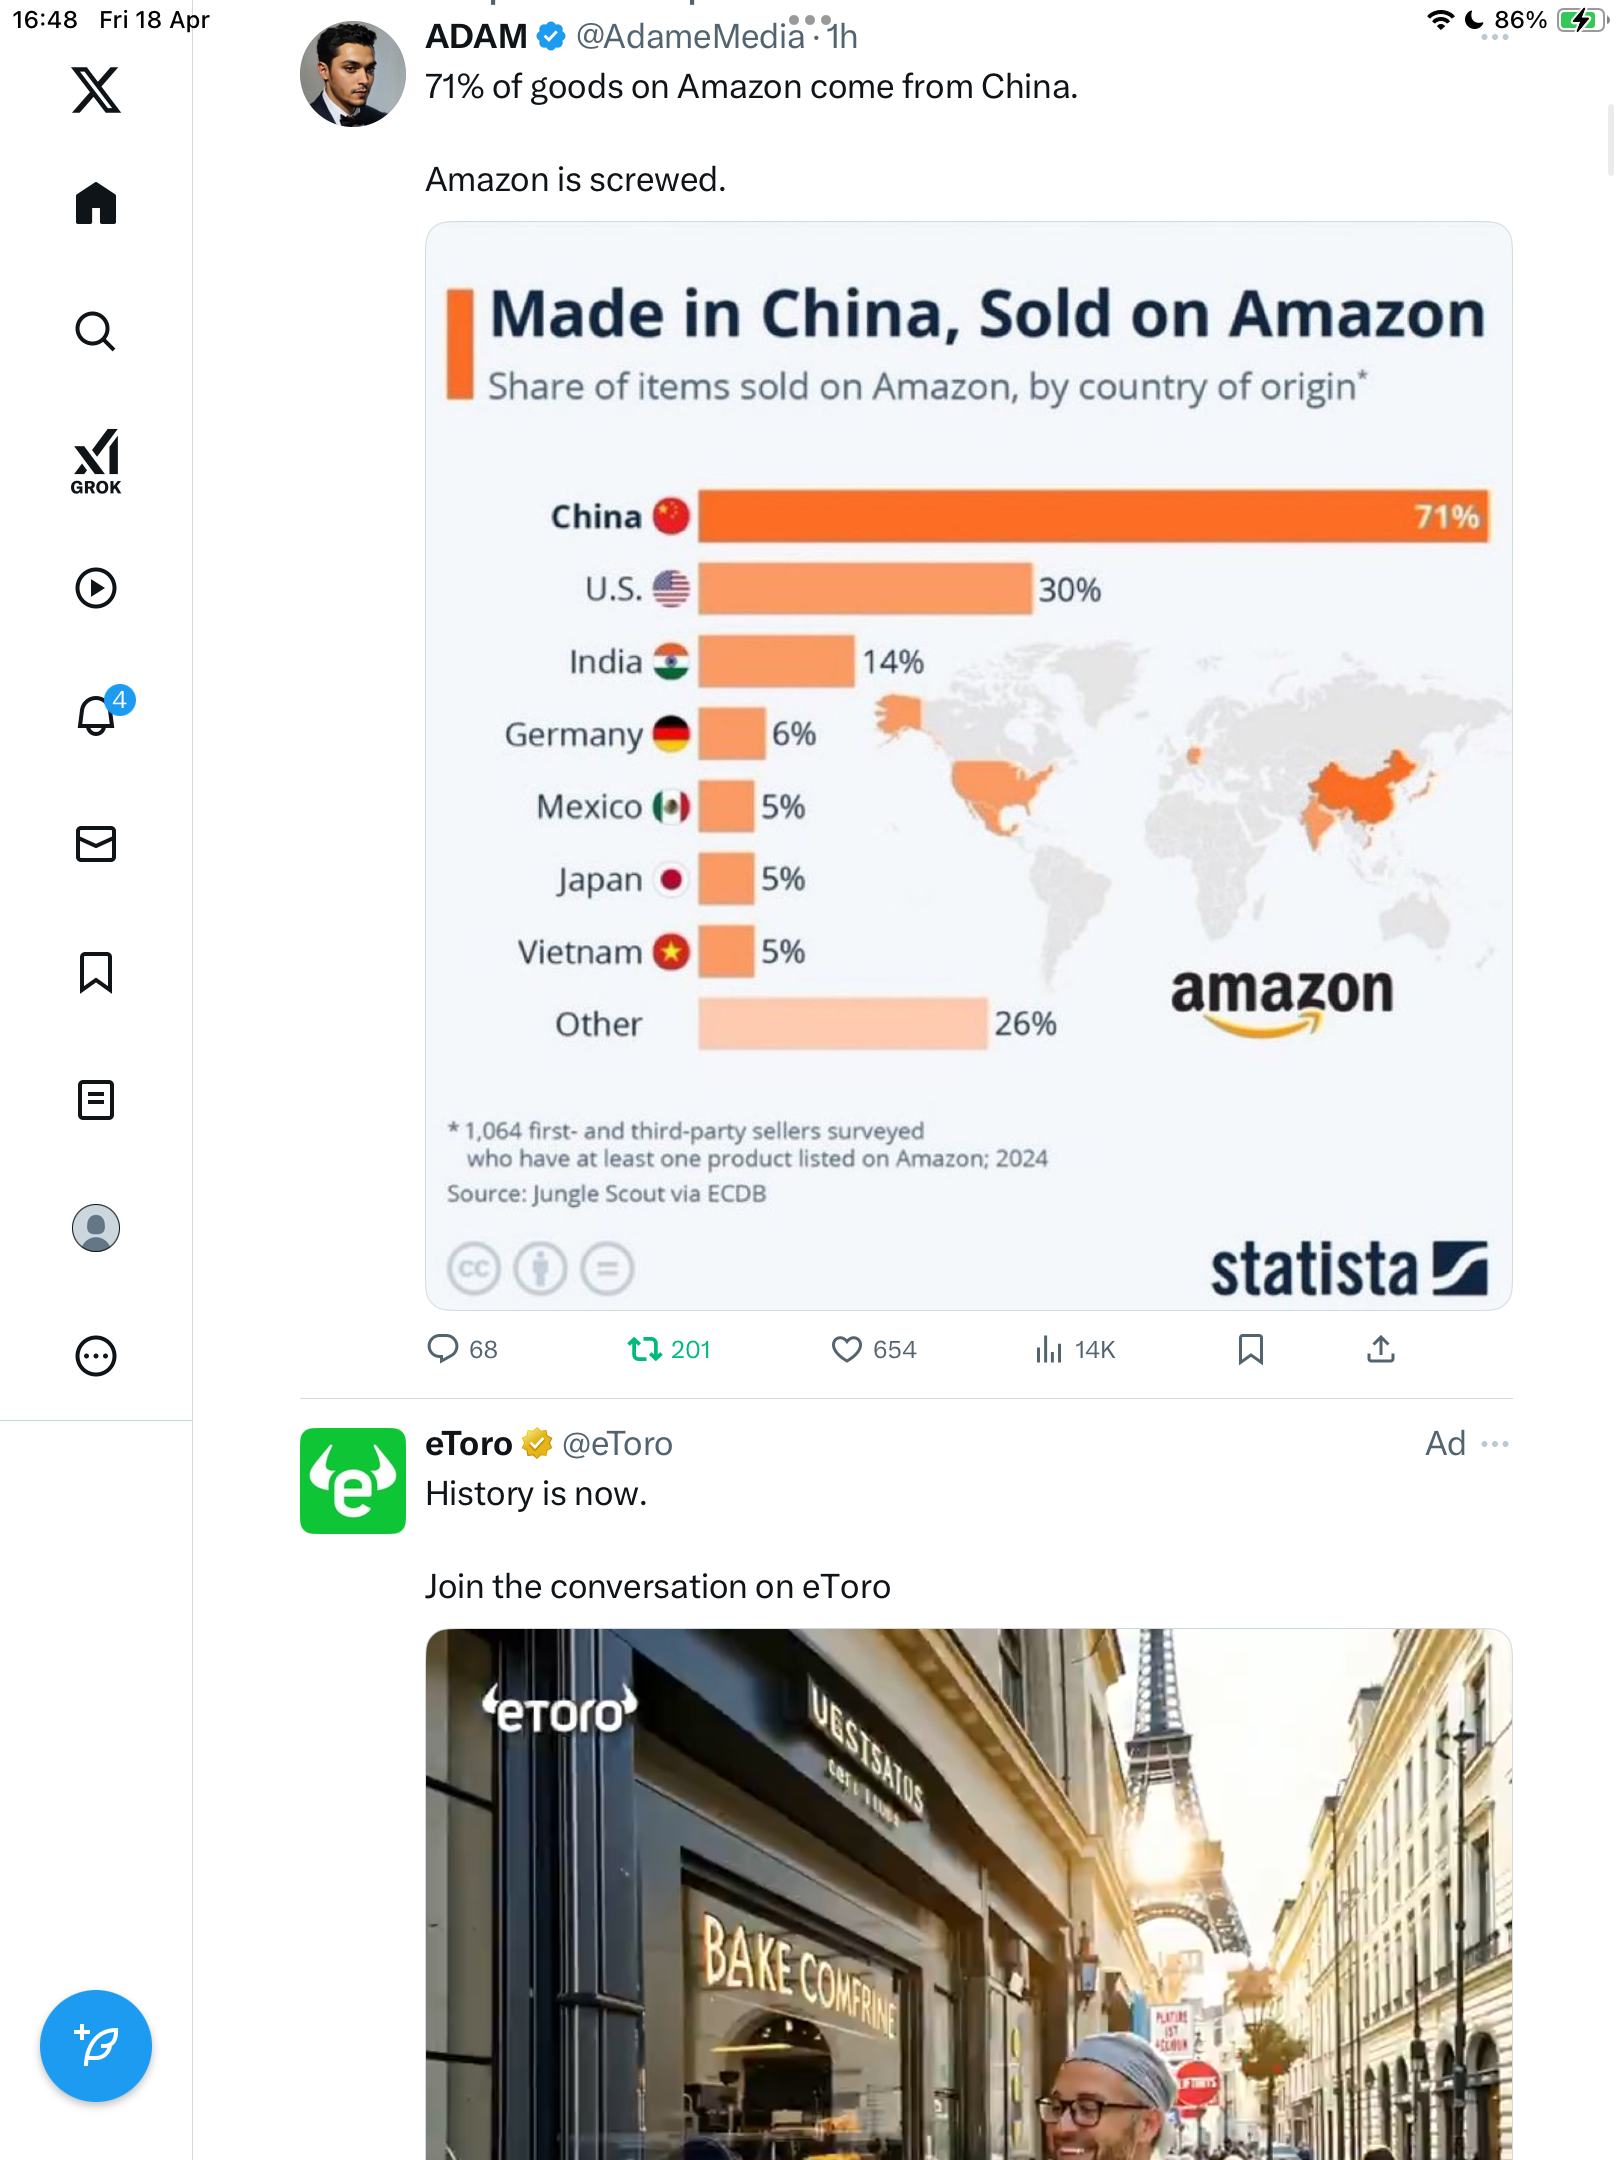The height and width of the screenshot is (2160, 1620).
Task: Open Lists icon in sidebar
Action: click(96, 1100)
